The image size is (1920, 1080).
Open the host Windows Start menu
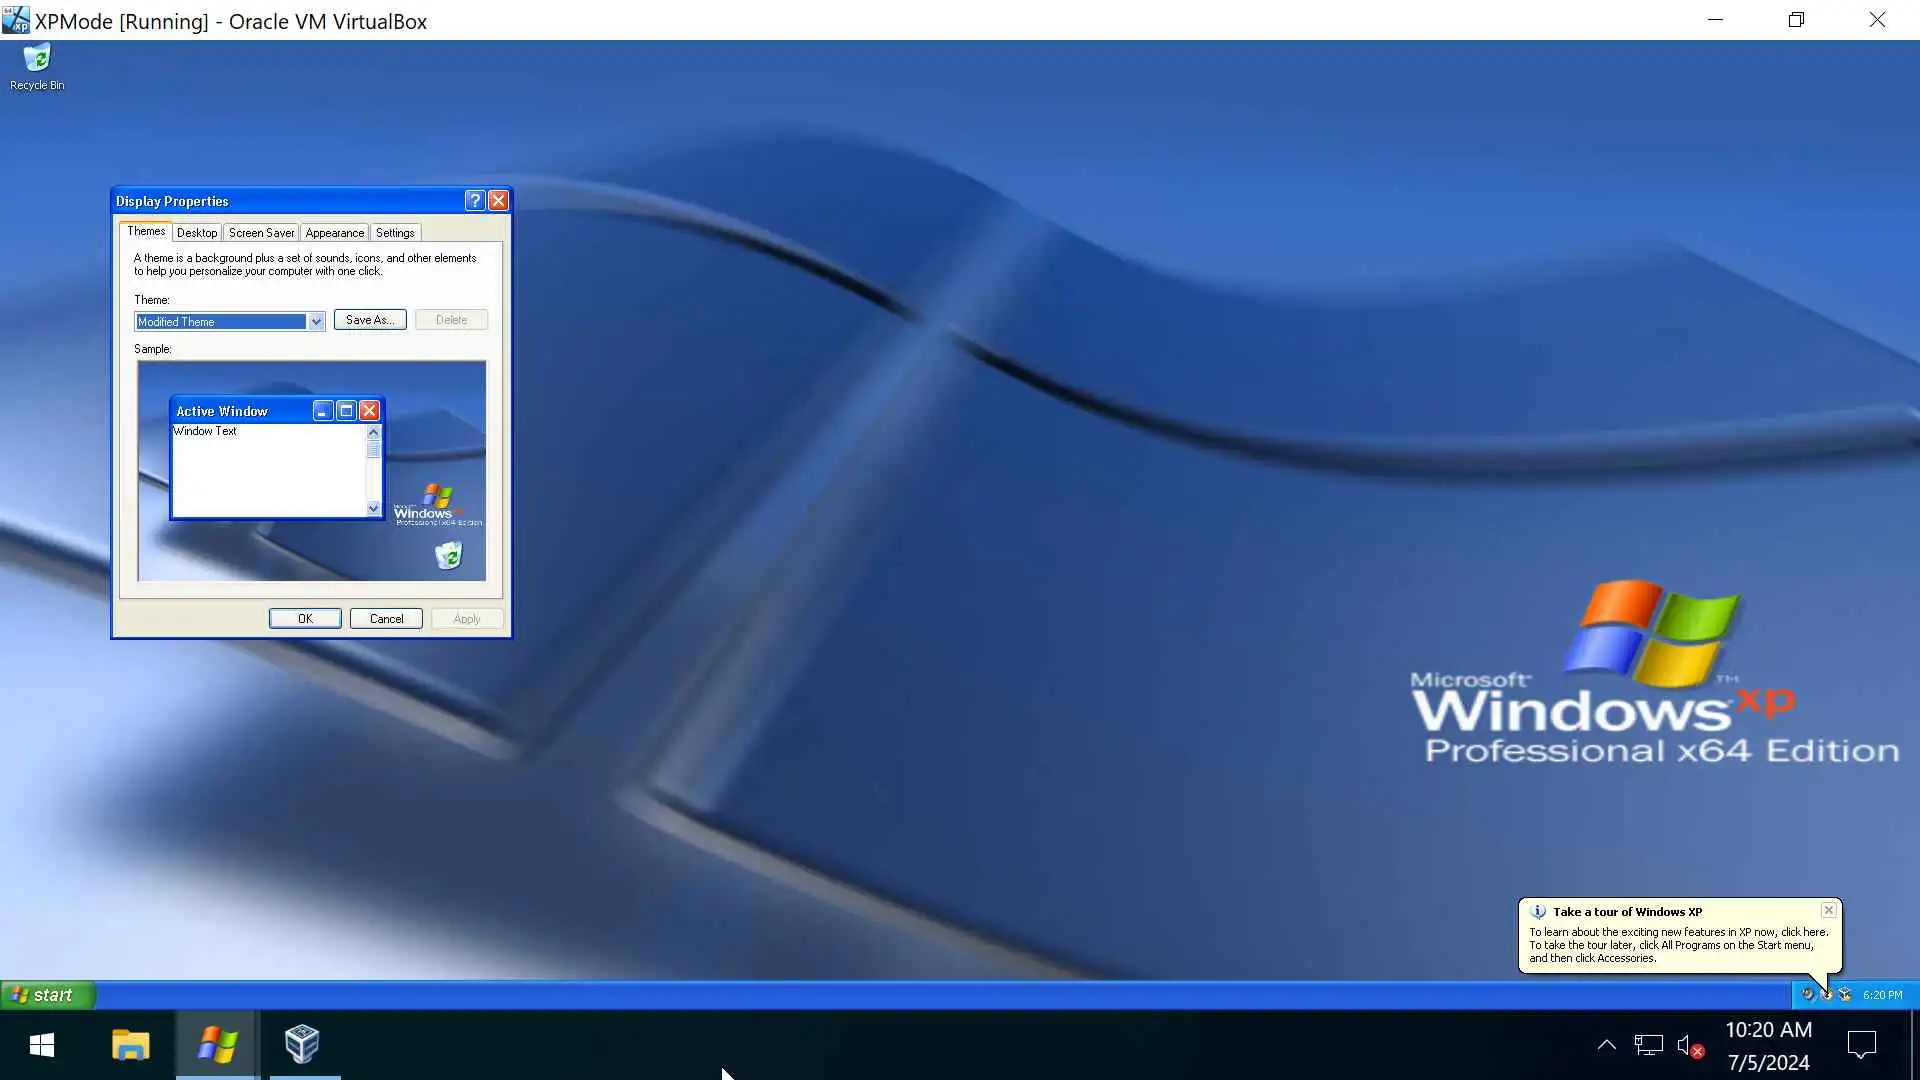(x=41, y=1046)
